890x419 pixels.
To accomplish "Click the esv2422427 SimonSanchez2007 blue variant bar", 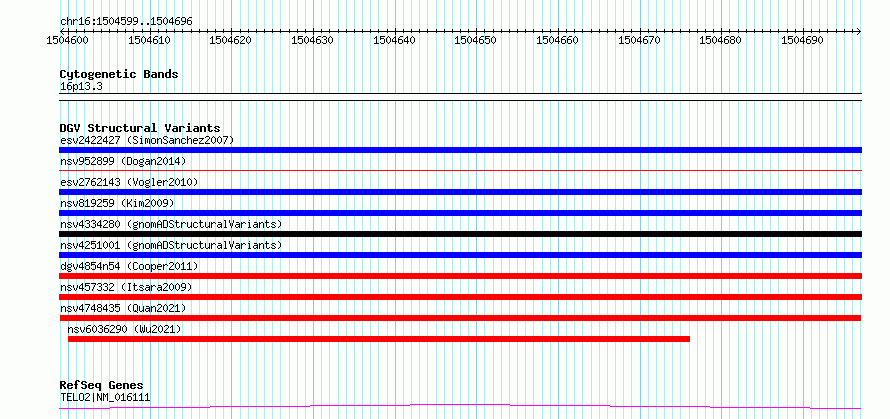I will coord(460,150).
